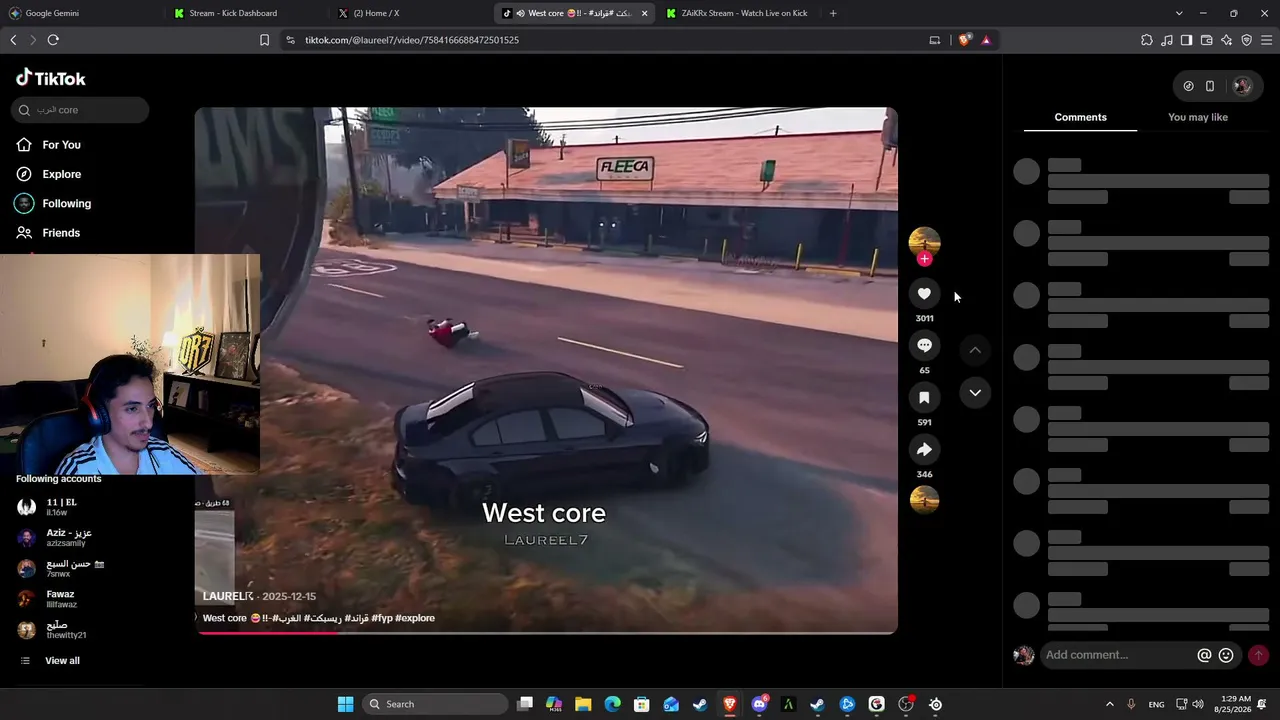Viewport: 1280px width, 720px height.
Task: Go to previous video with up chevron
Action: tap(975, 350)
